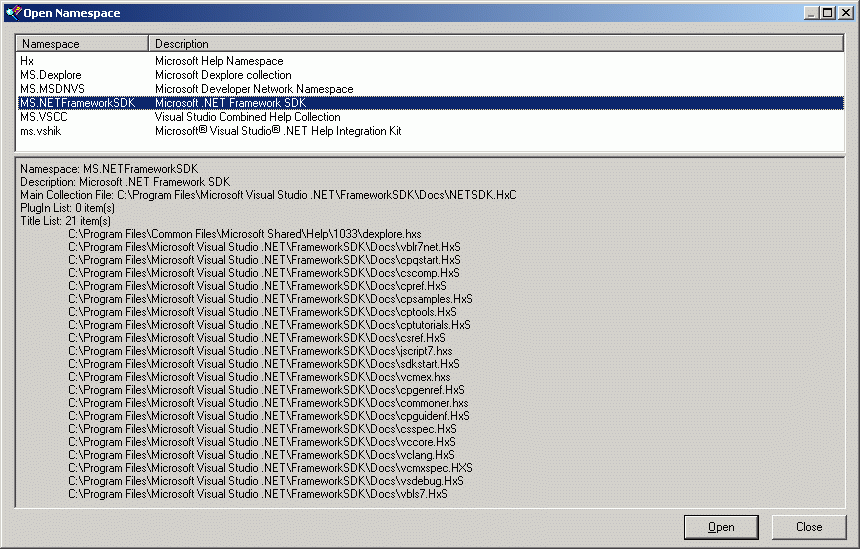Click the jscript7.hxs path line
Screen dimensions: 860x549
point(261,351)
